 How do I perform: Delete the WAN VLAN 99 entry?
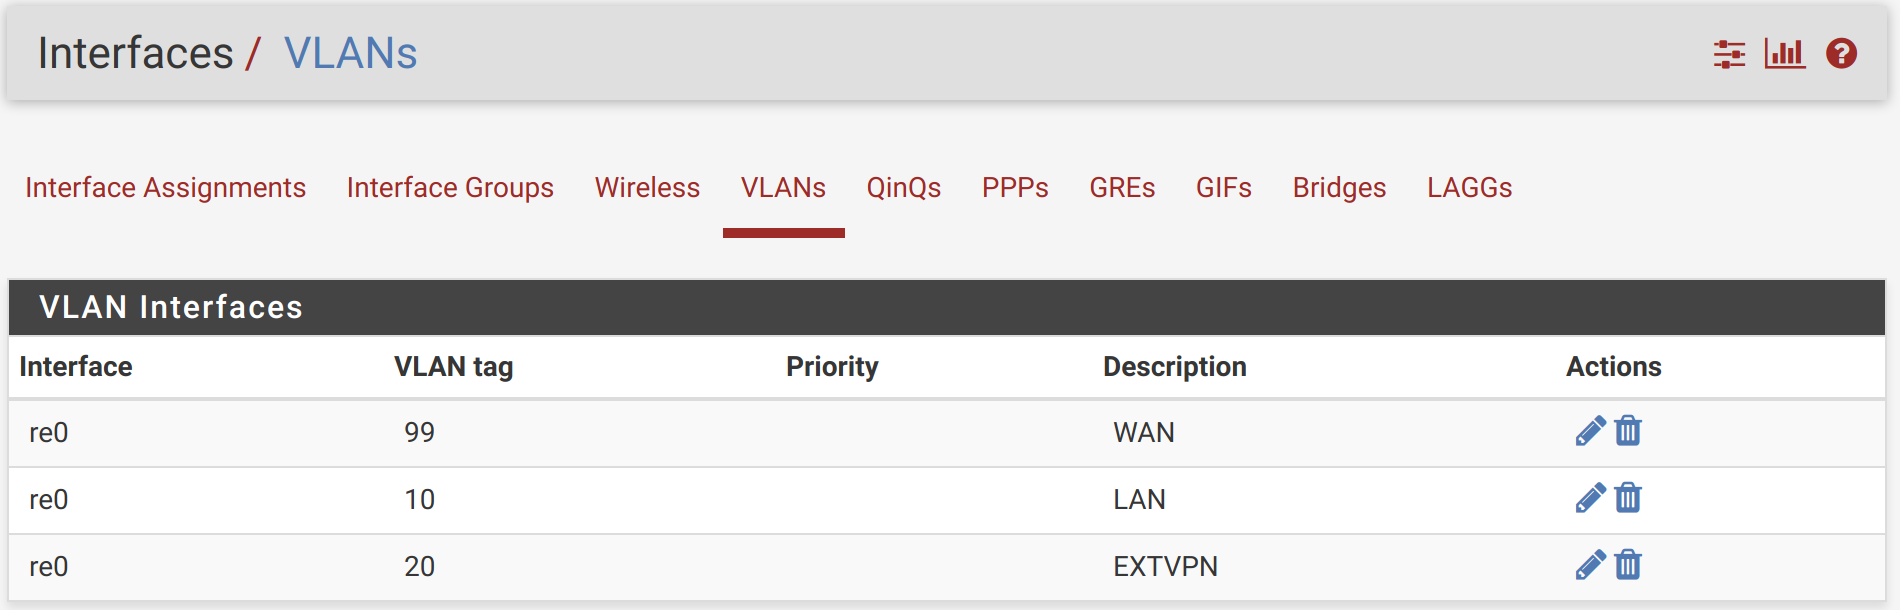point(1628,432)
